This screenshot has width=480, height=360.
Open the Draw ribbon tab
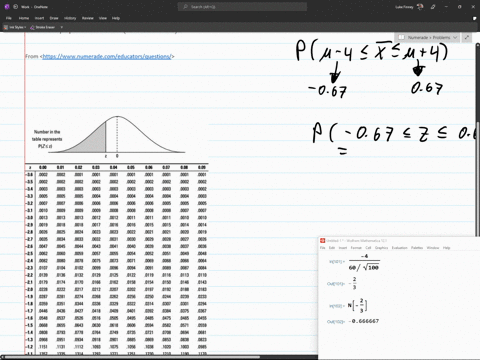click(x=54, y=18)
